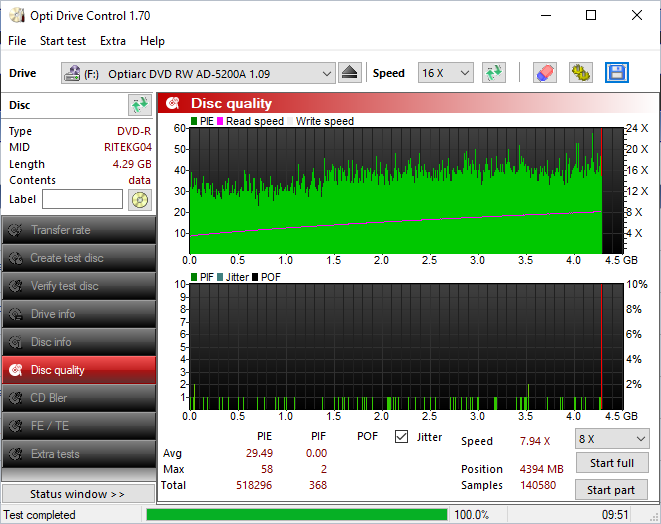
Task: Click the magenta Read speed legend swatch
Action: pos(220,121)
